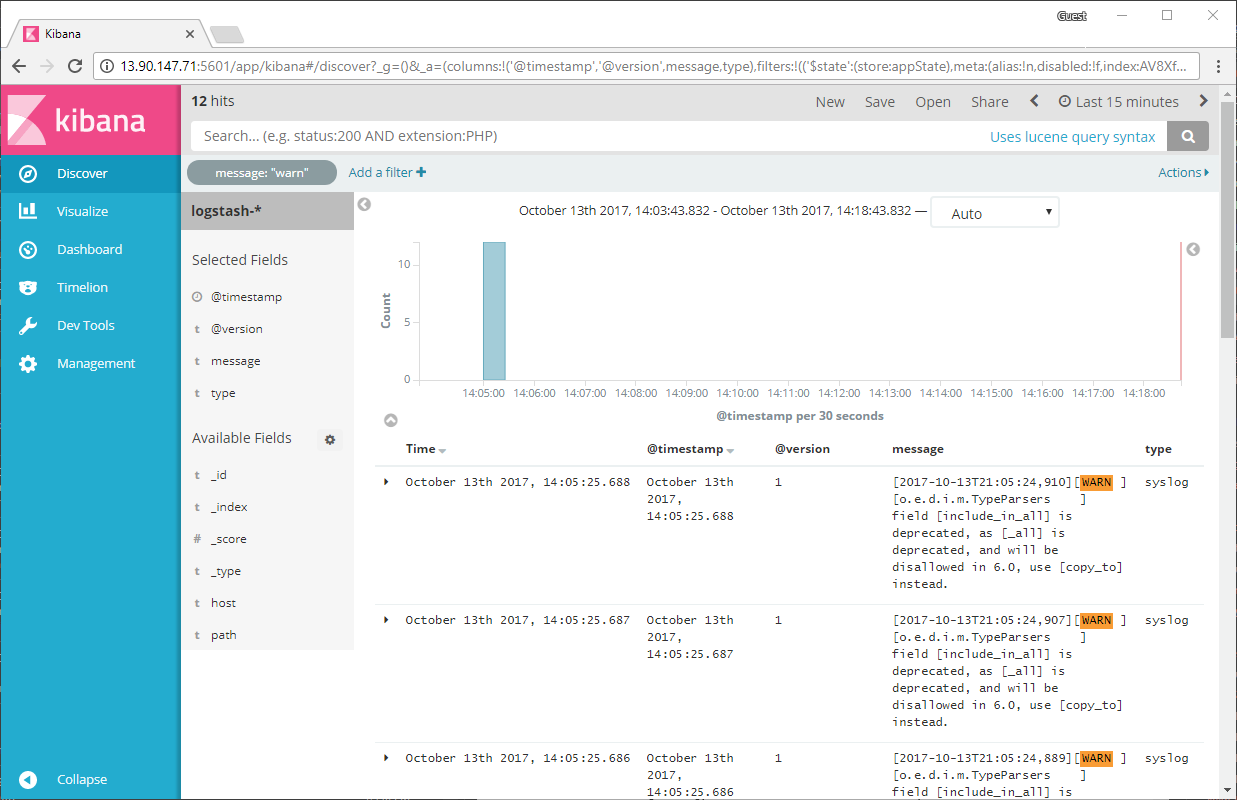The width and height of the screenshot is (1237, 800).
Task: Click in the Lucene search field
Action: pos(585,136)
